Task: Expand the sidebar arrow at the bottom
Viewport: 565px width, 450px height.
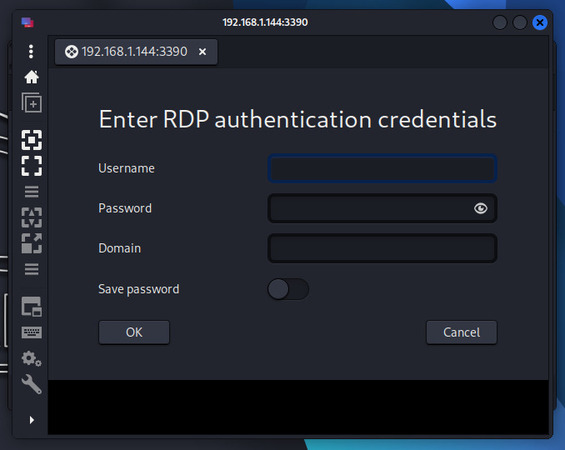Action: pyautogui.click(x=32, y=420)
